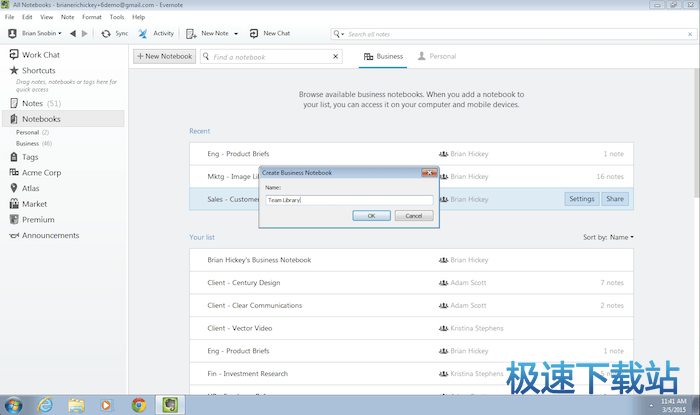Viewport: 700px width, 415px height.
Task: Expand the New Note dropdown arrow
Action: (236, 34)
